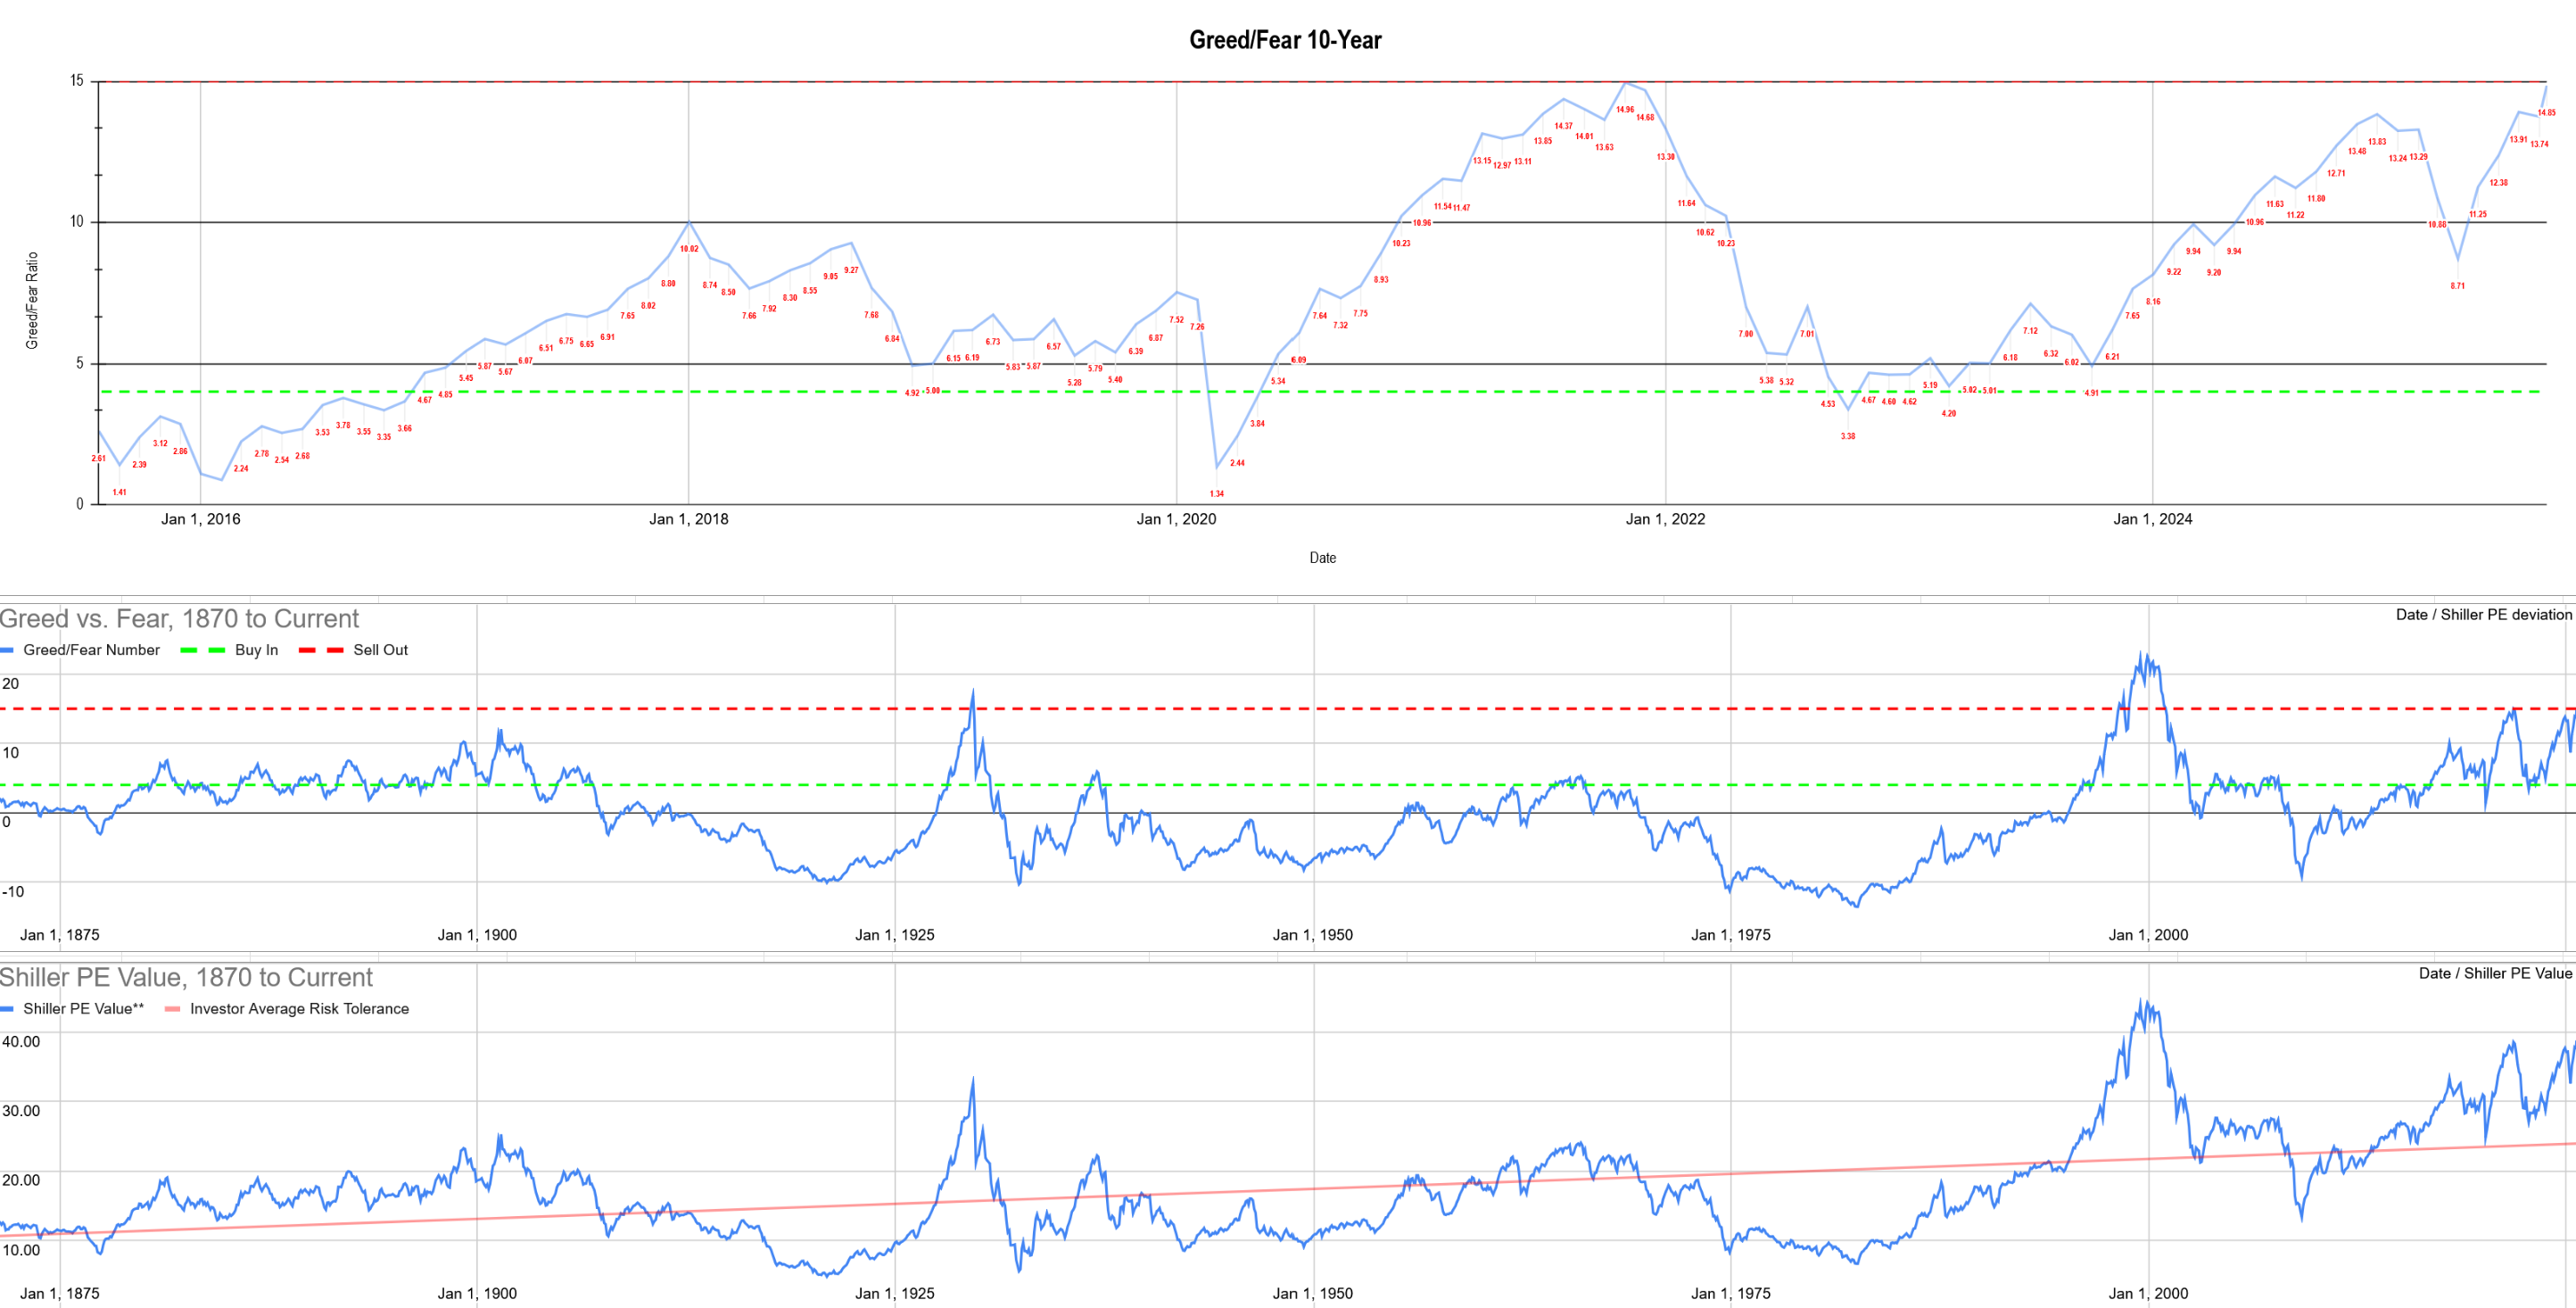This screenshot has height=1308, width=2576.
Task: Click 'Jan 1, 2024' x-axis date label
Action: coord(2152,519)
